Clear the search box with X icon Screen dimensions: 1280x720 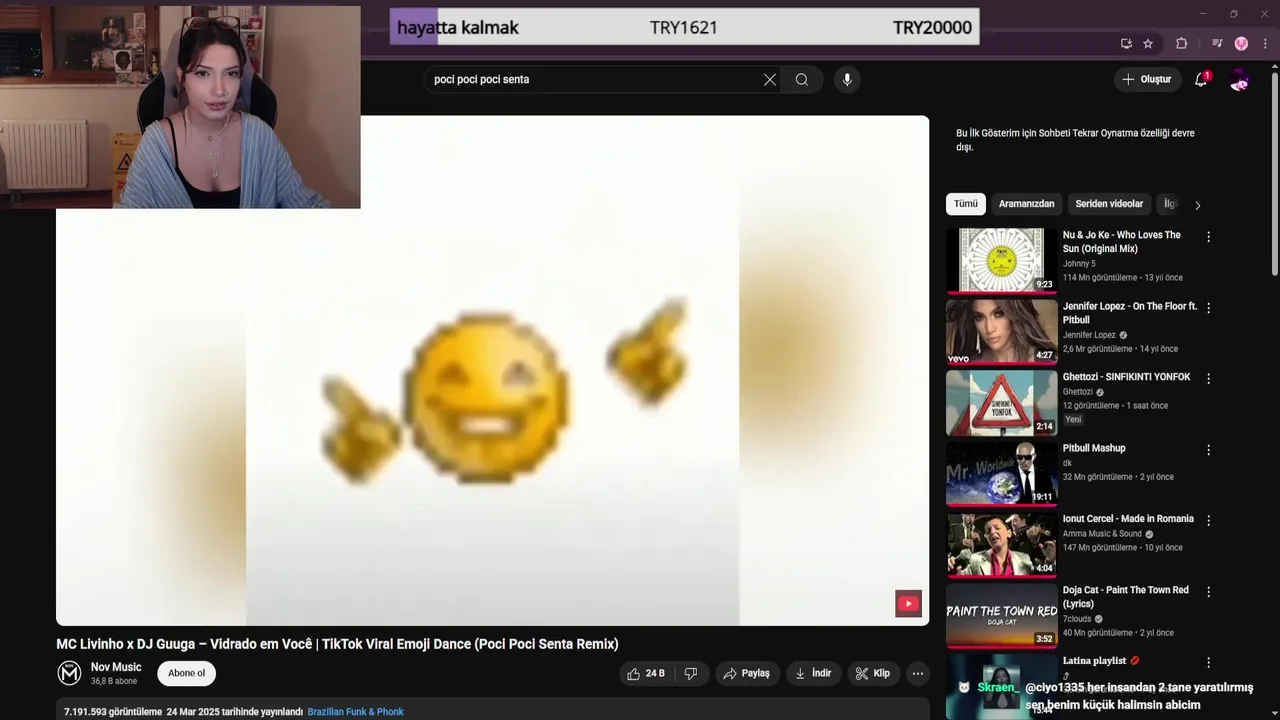770,80
